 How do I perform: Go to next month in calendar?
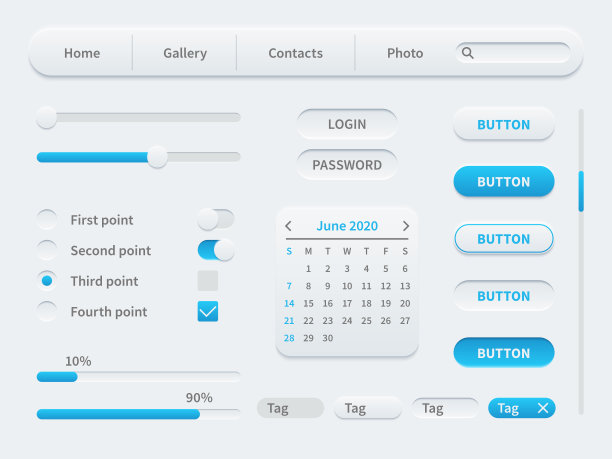click(x=406, y=226)
